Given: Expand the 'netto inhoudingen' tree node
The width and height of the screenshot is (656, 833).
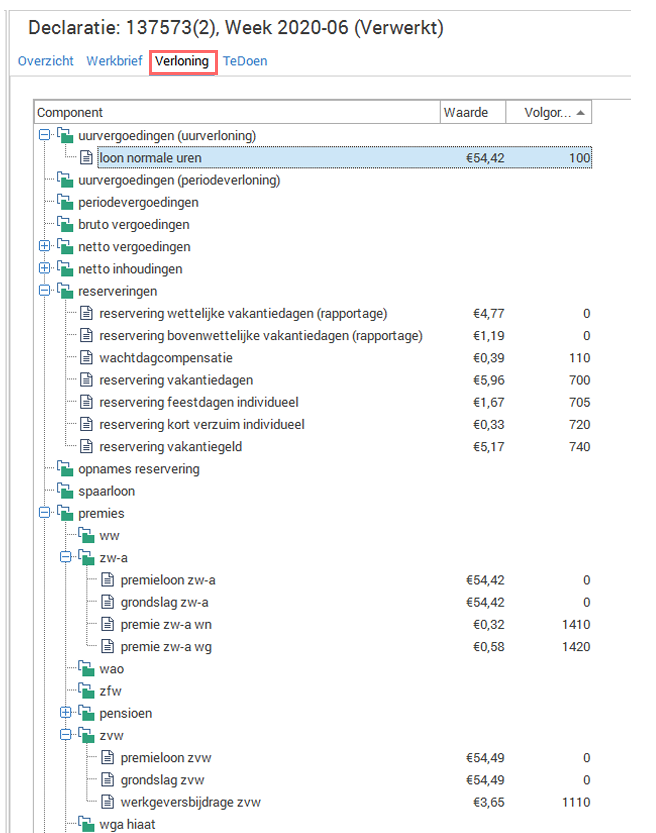Looking at the screenshot, I should [43, 269].
